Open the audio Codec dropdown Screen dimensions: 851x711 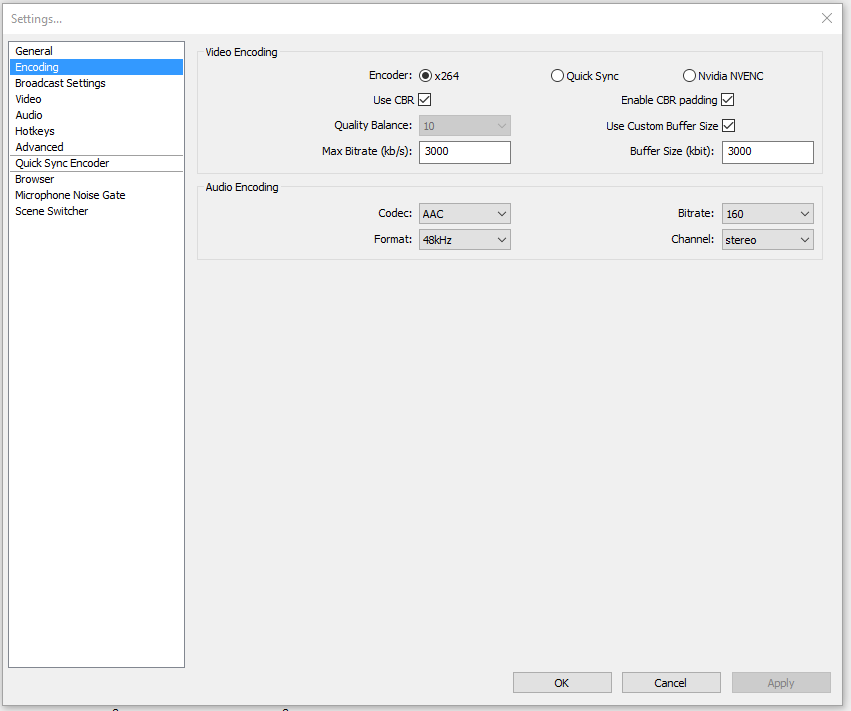click(465, 214)
